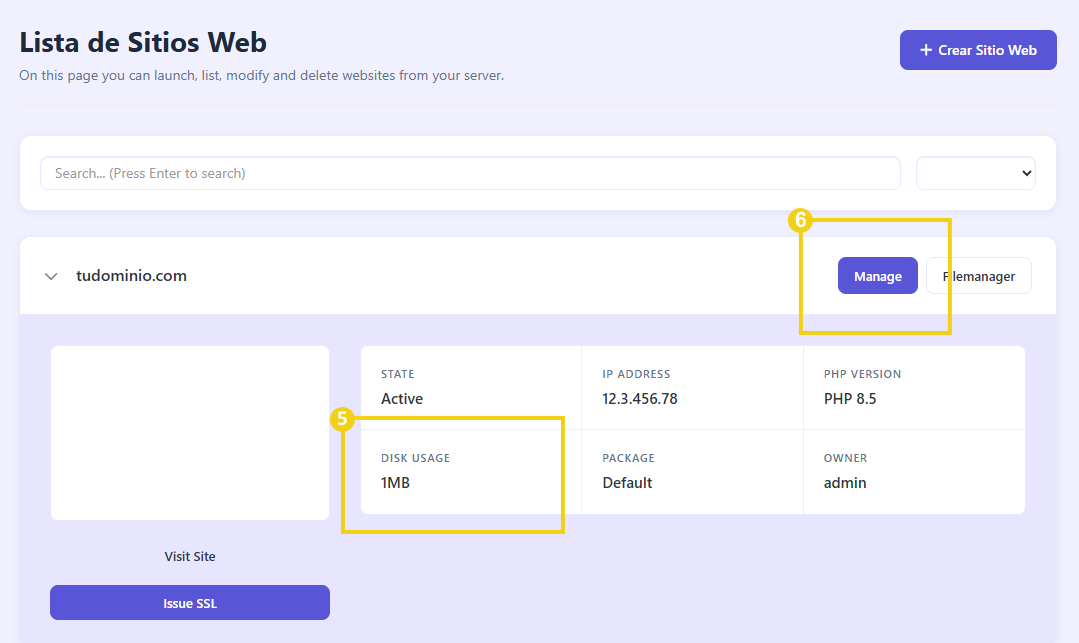Click the Active state value
The height and width of the screenshot is (643, 1079).
point(402,399)
